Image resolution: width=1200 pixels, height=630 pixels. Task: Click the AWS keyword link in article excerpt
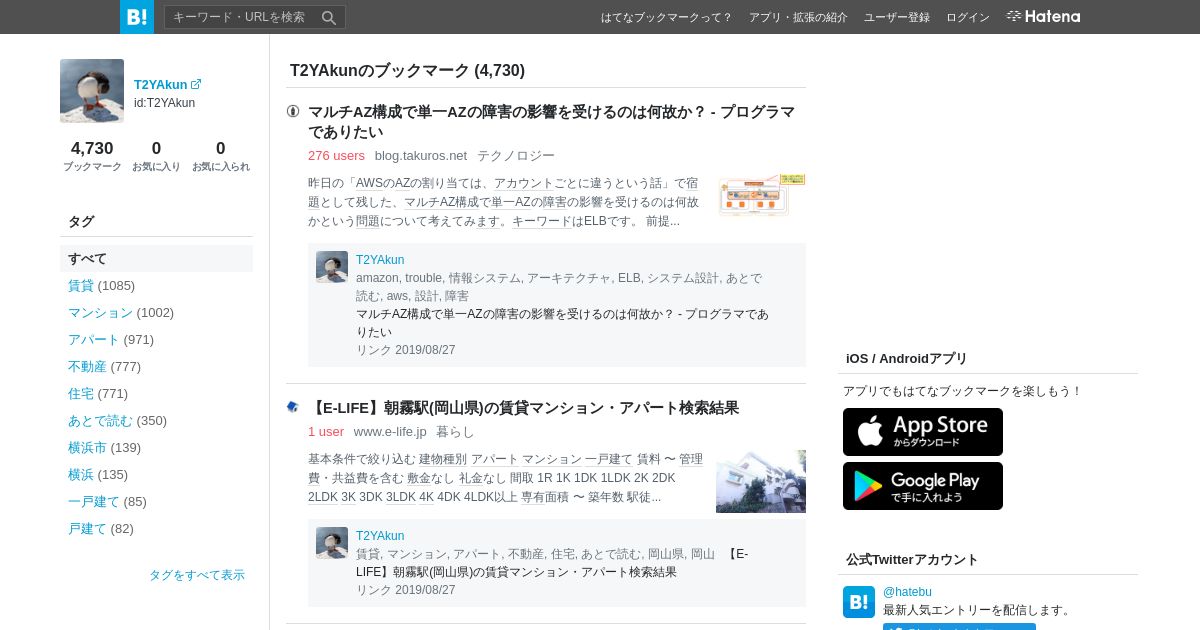[369, 183]
